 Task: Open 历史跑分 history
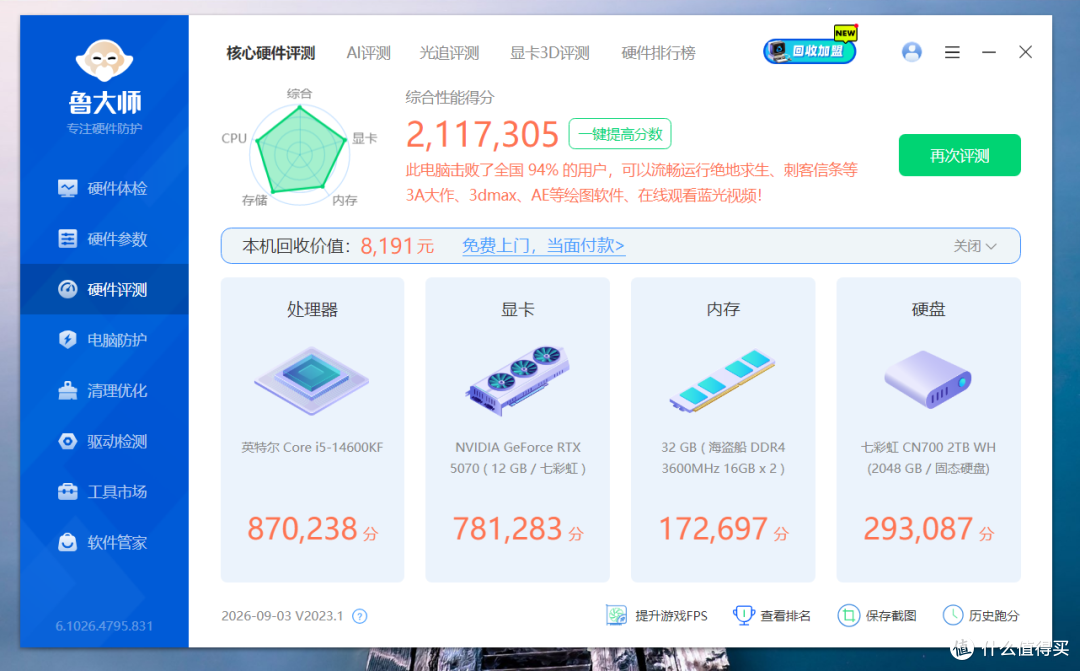pyautogui.click(x=980, y=615)
